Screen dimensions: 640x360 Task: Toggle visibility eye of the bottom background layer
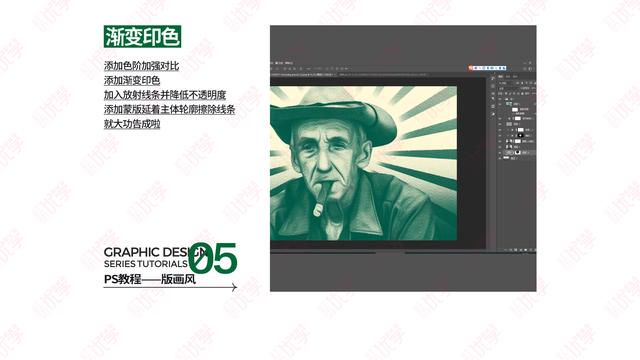(500, 158)
